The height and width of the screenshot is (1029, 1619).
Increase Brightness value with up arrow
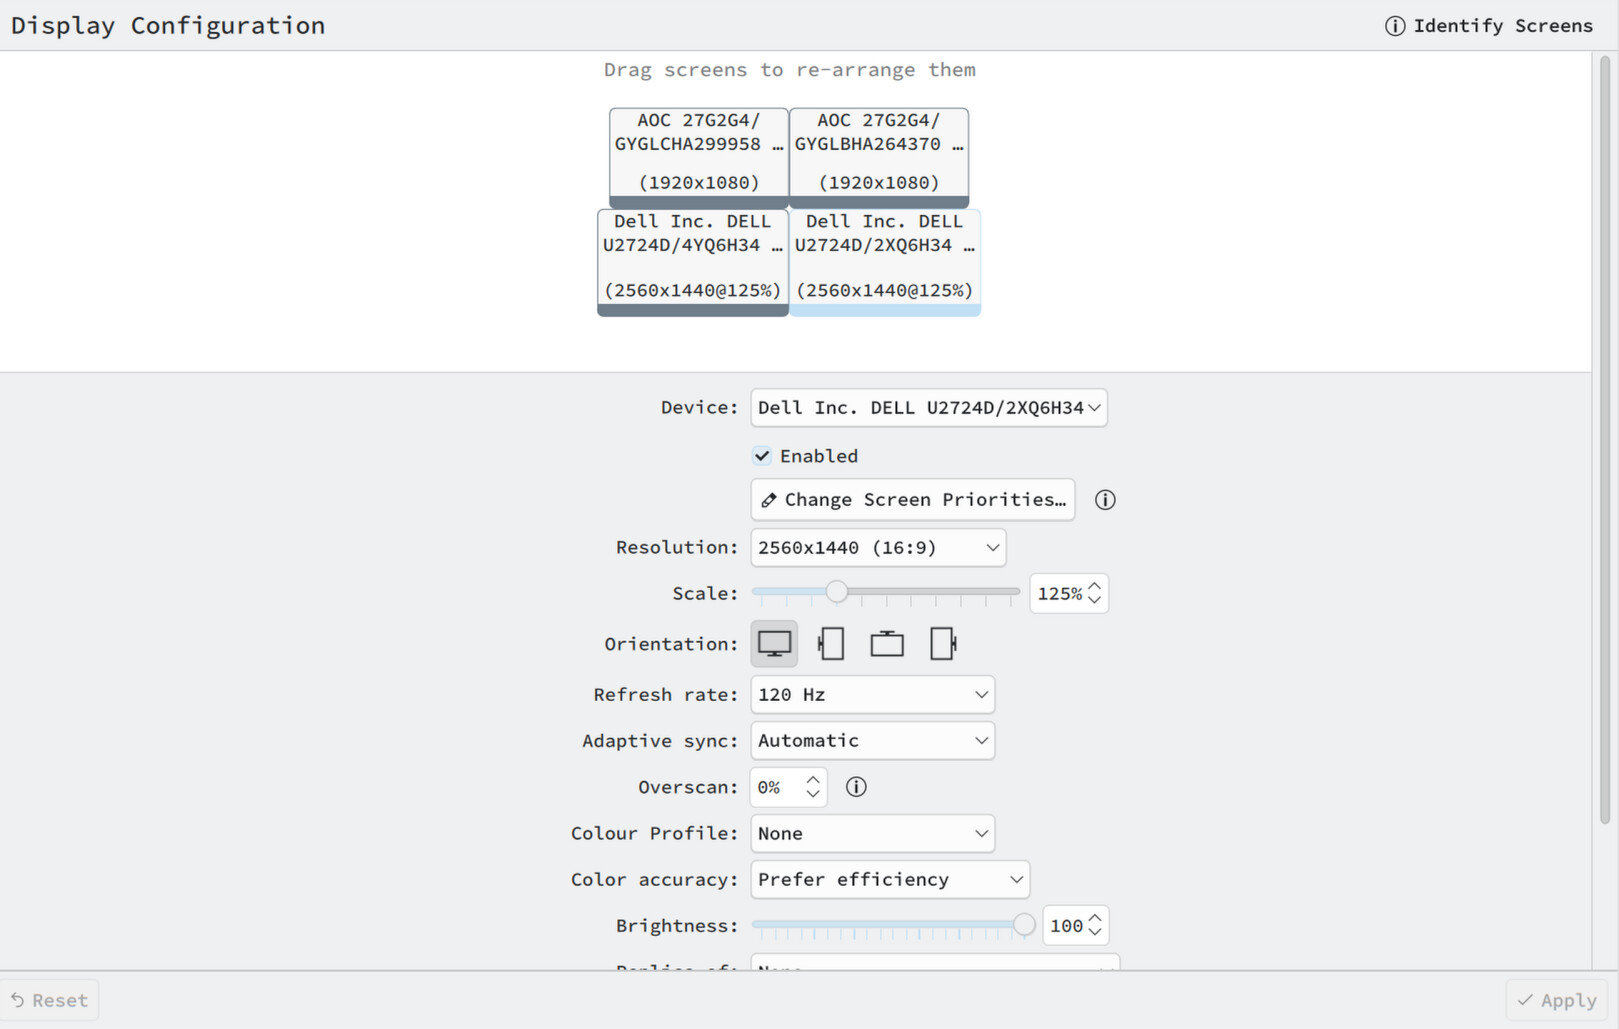pyautogui.click(x=1095, y=919)
